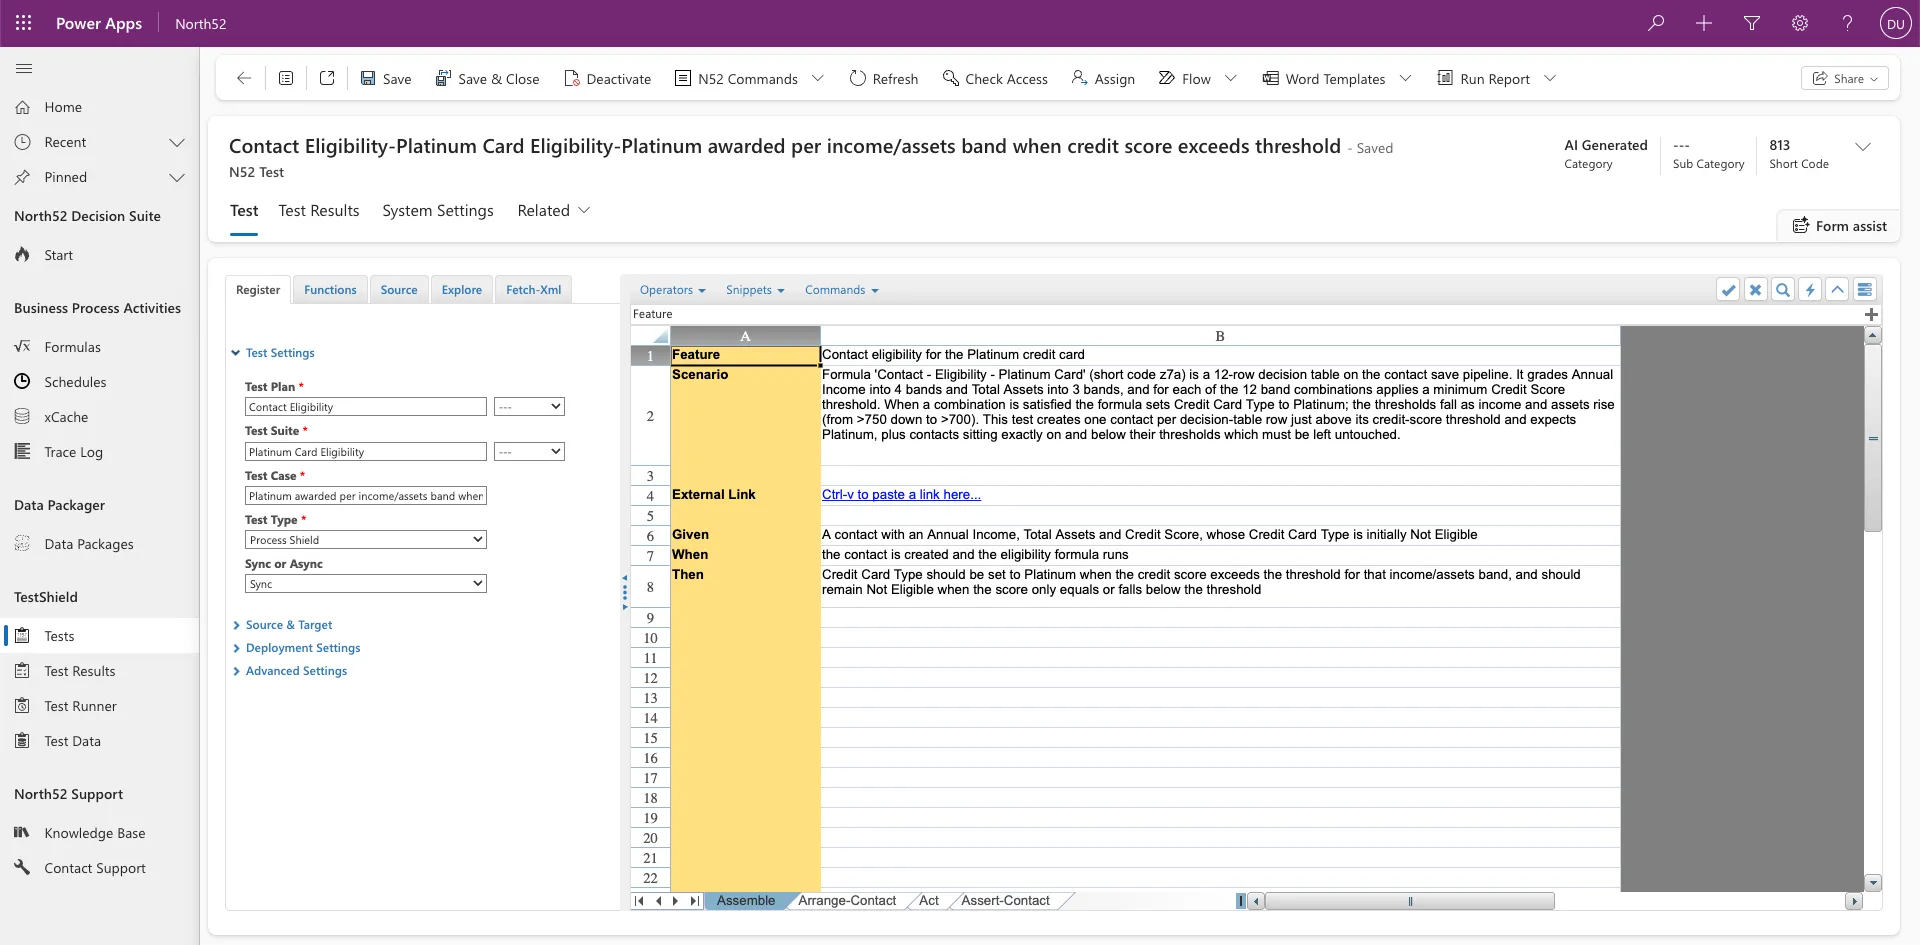1920x945 pixels.
Task: Expand the header details chevron
Action: point(1863,146)
